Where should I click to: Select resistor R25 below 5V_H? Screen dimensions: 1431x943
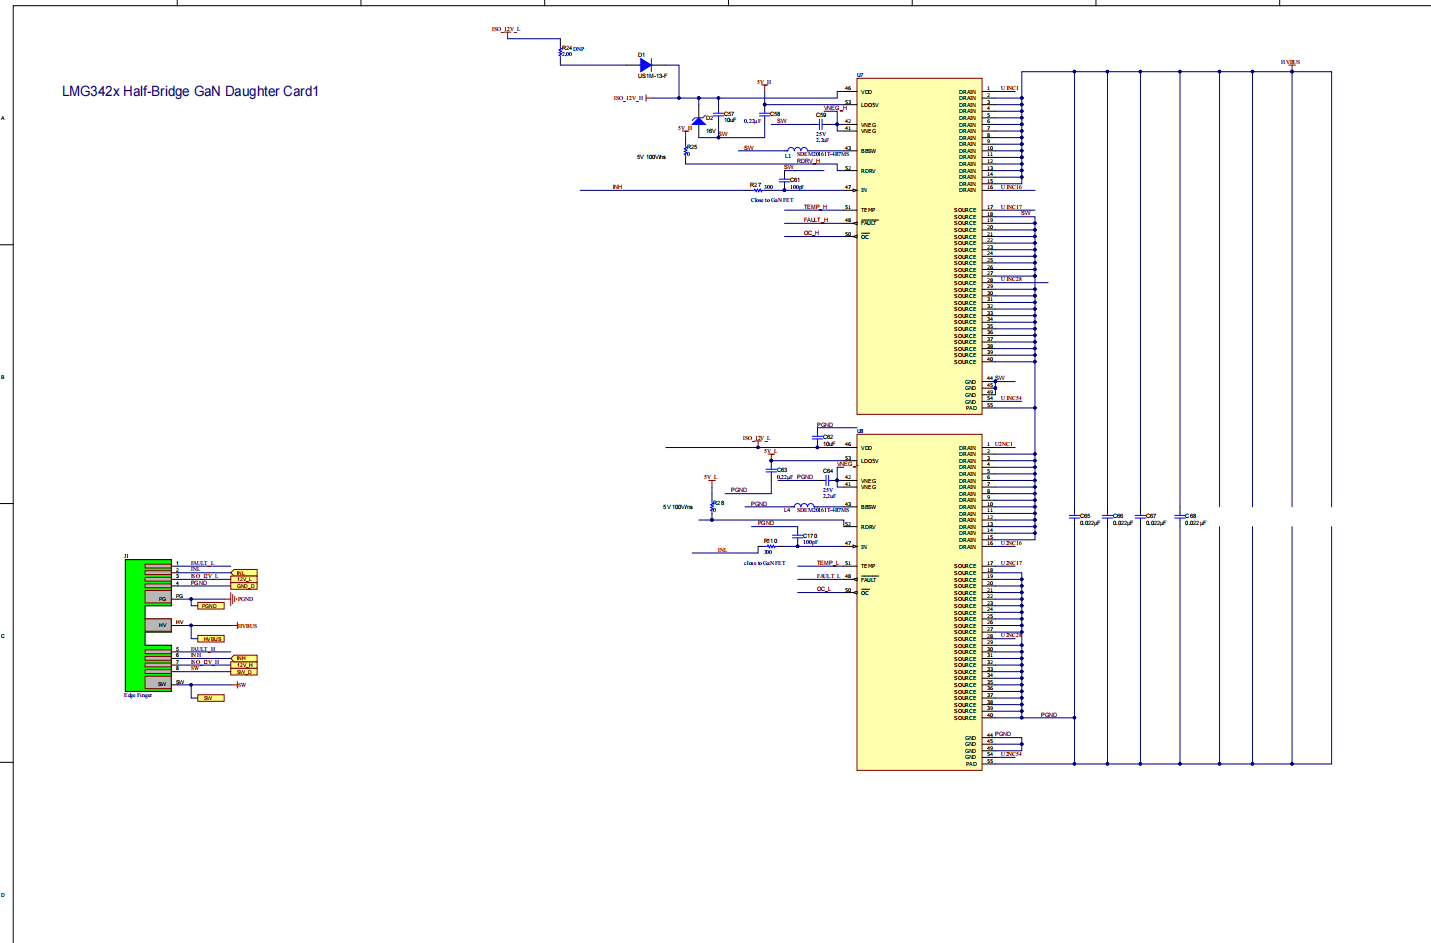pos(686,150)
